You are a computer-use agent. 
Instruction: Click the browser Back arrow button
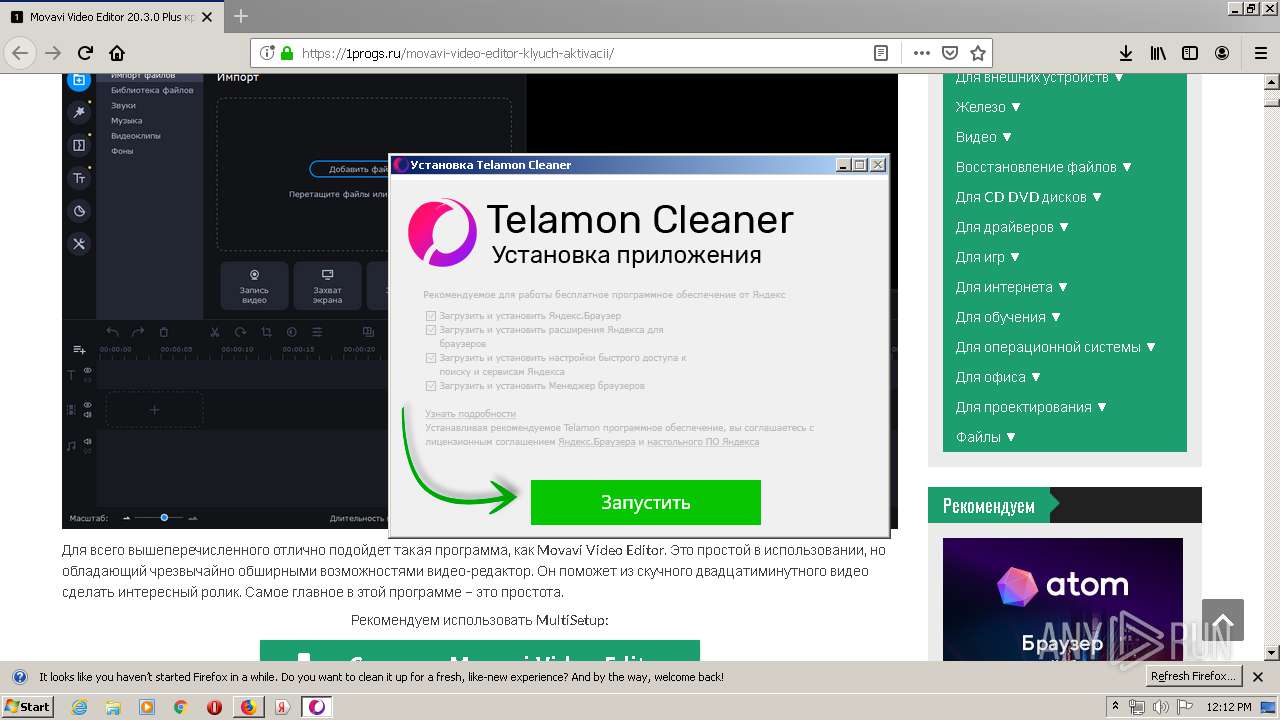(20, 53)
